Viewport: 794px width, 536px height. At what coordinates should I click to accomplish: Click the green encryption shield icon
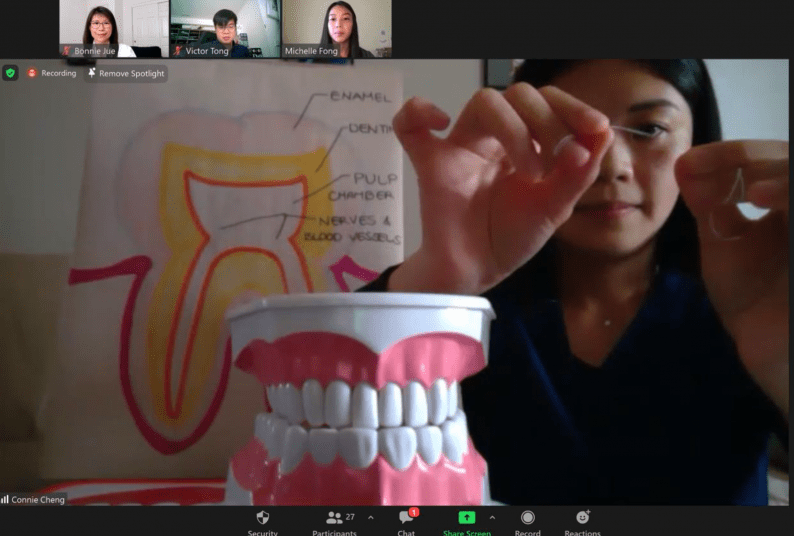[x=10, y=73]
